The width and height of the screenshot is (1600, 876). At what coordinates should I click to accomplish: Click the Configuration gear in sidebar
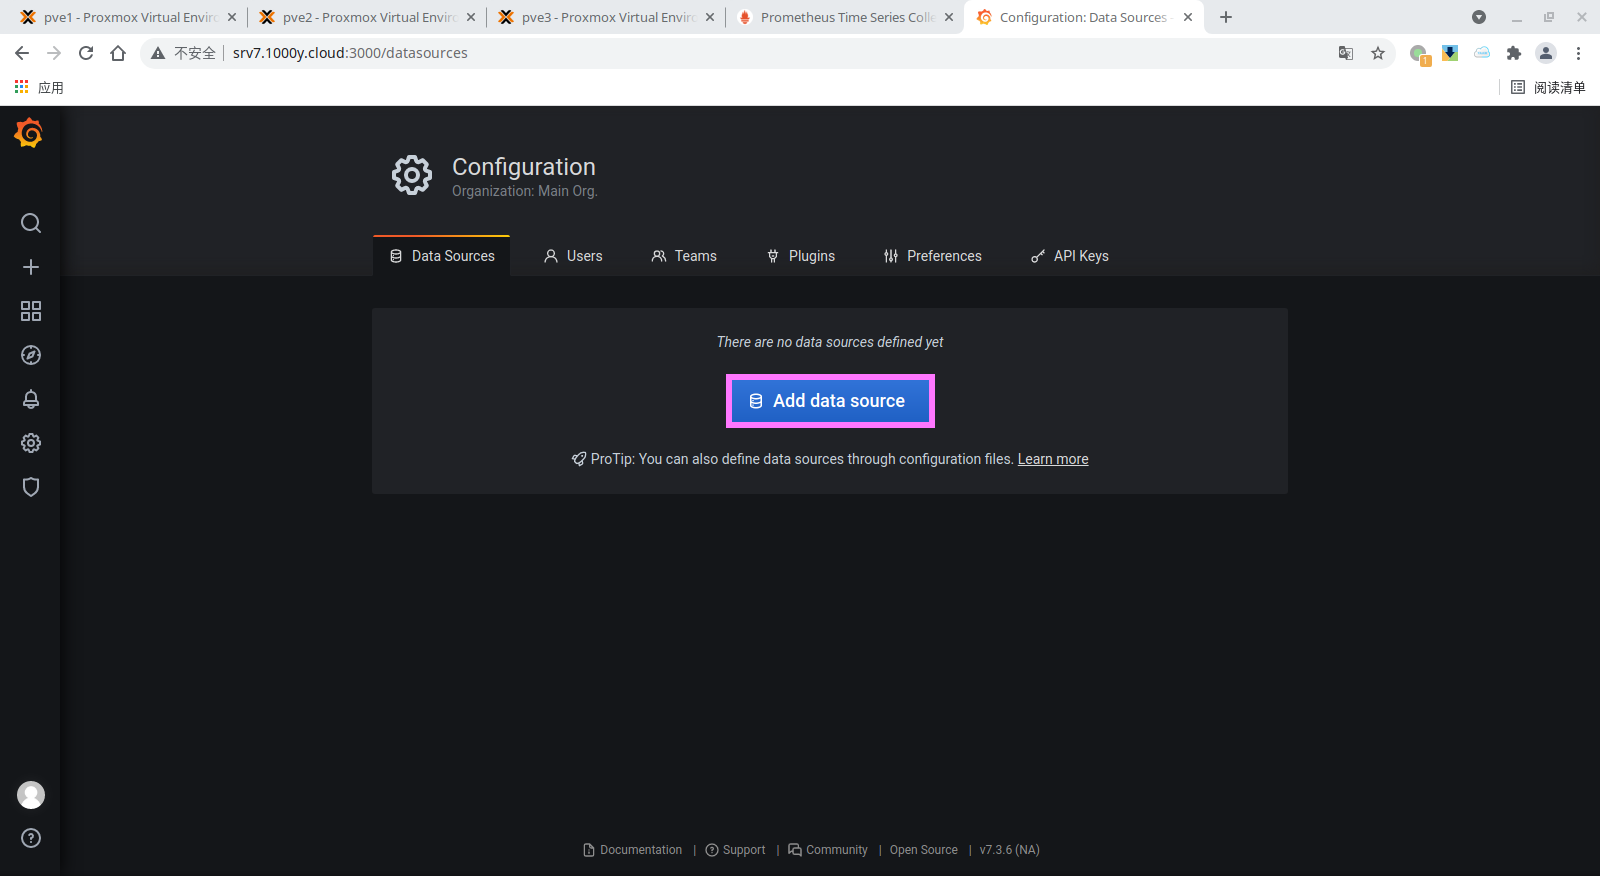[31, 443]
